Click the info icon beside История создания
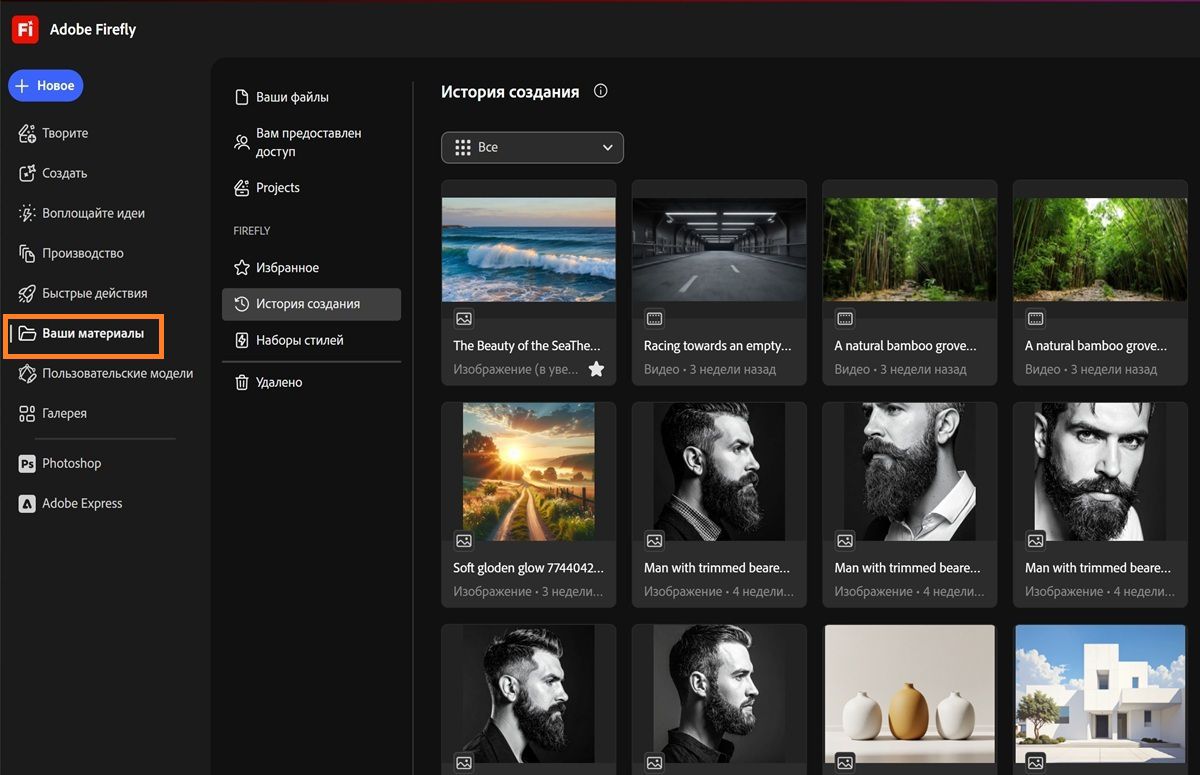 (601, 91)
